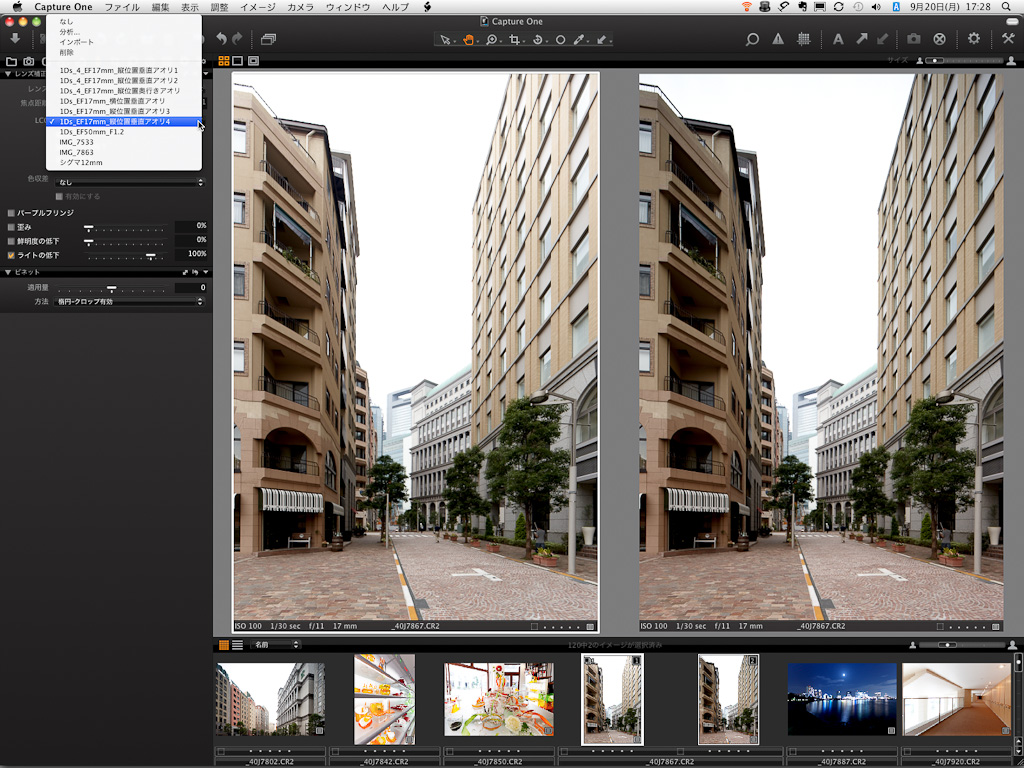Select the hand pan tool

pyautogui.click(x=468, y=39)
